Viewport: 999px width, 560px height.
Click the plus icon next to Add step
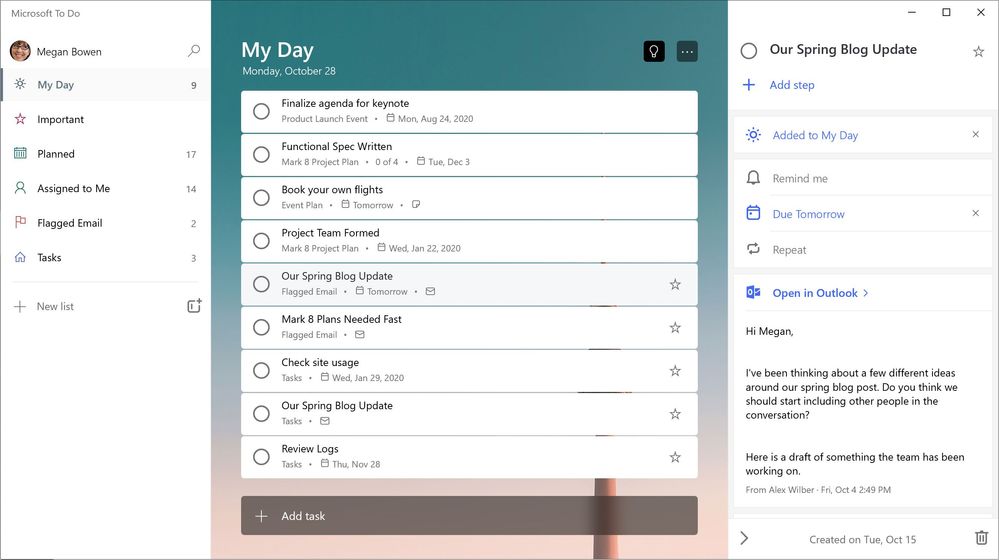(749, 85)
